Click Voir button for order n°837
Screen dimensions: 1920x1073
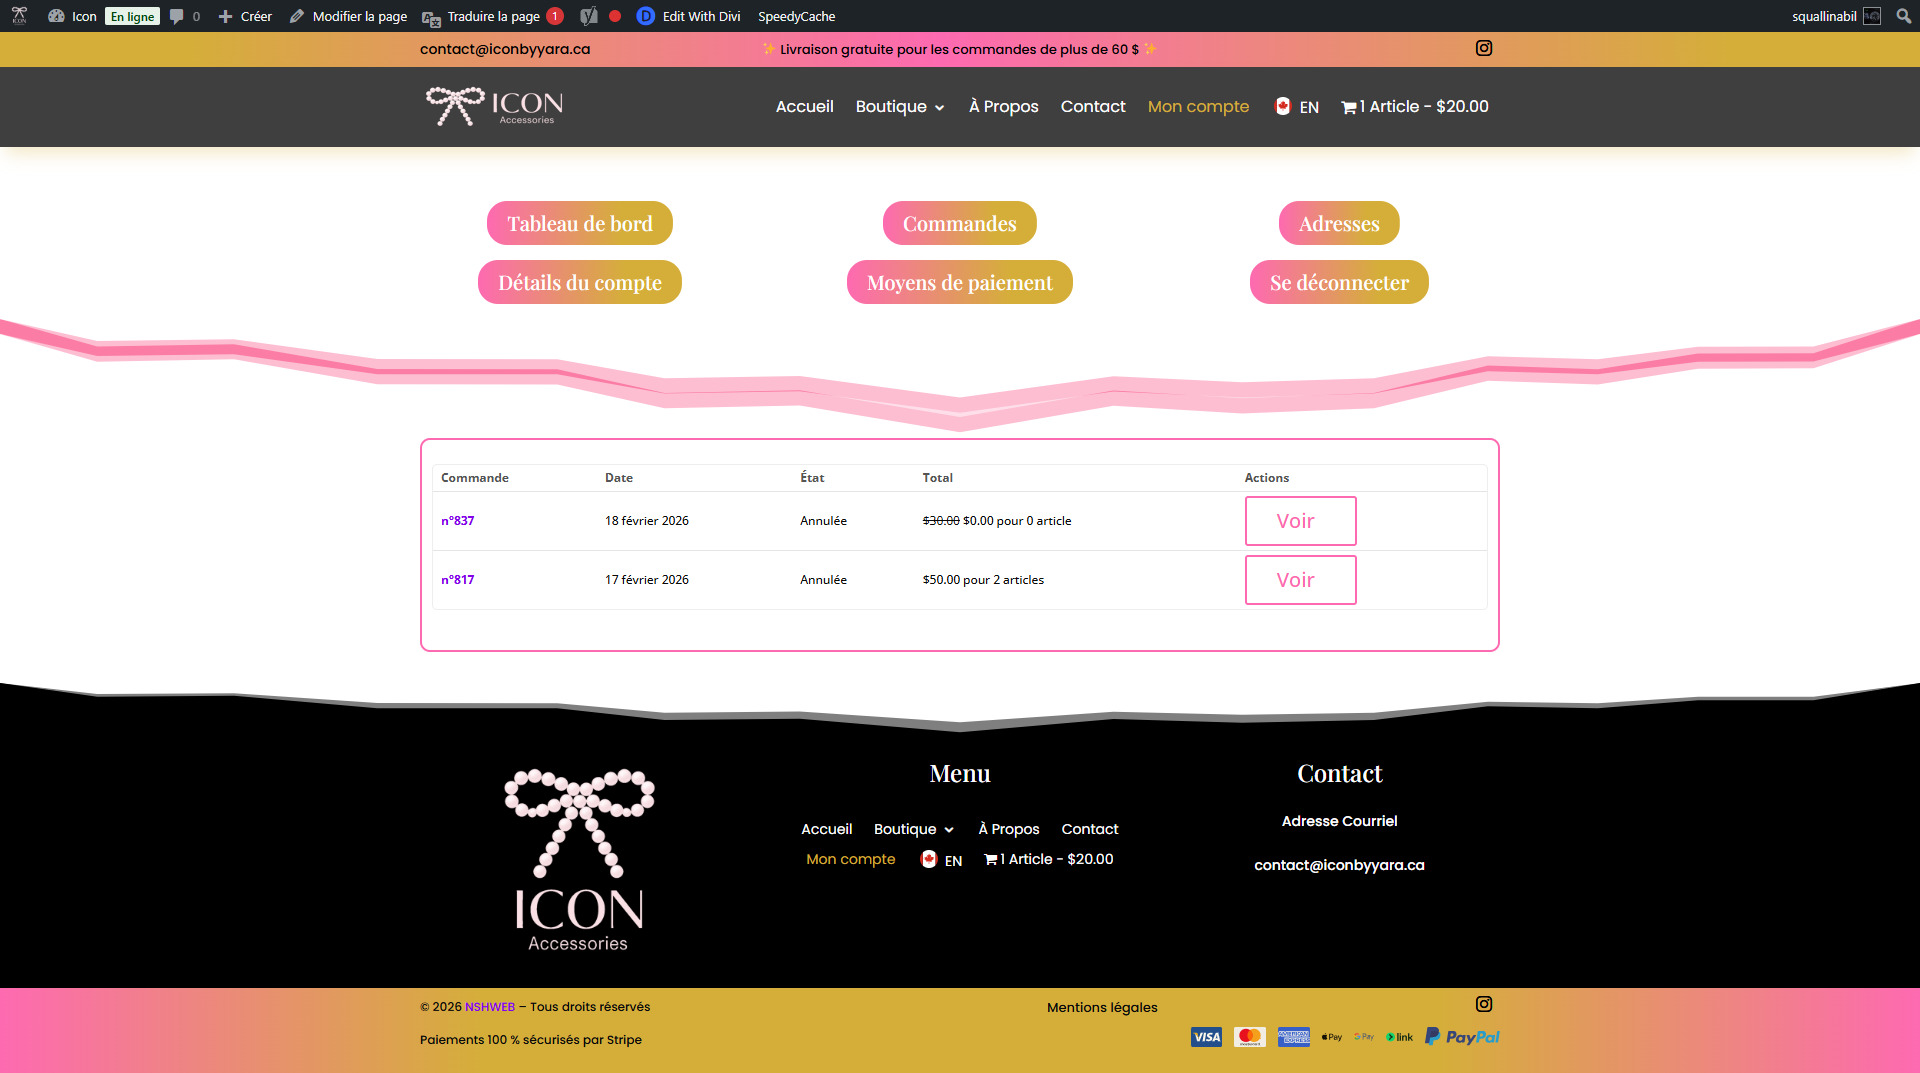click(x=1300, y=521)
